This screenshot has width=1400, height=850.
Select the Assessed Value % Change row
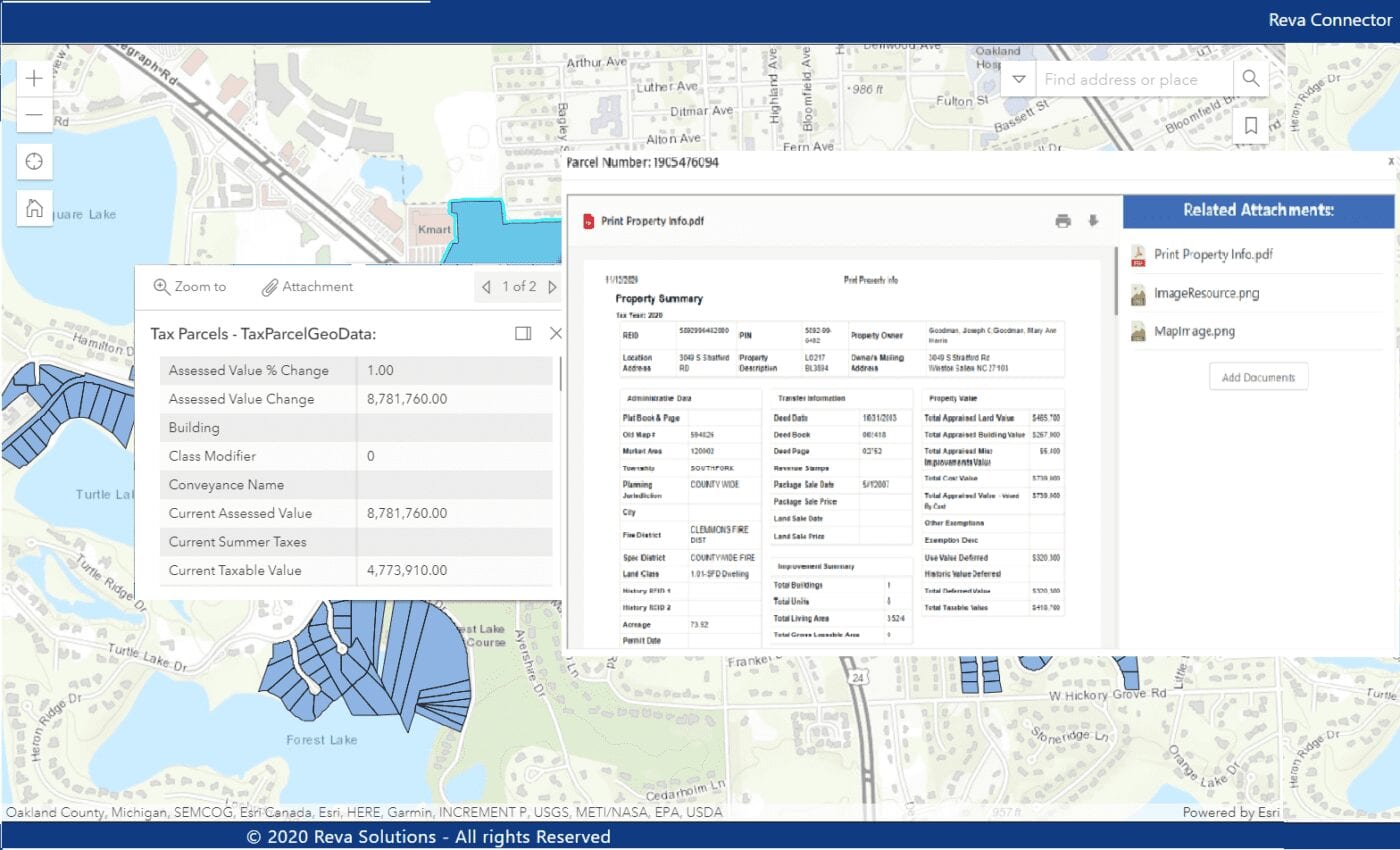click(x=356, y=370)
